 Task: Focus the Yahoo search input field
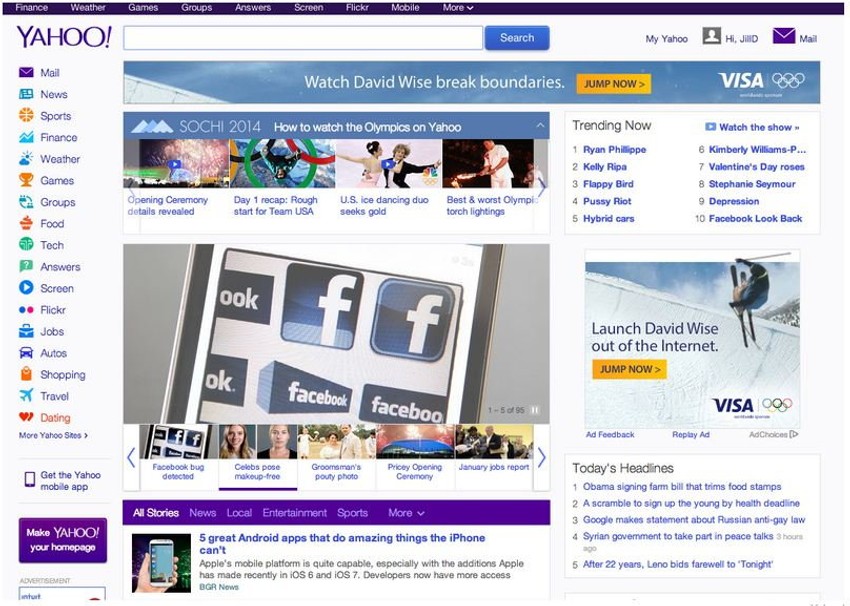[303, 38]
